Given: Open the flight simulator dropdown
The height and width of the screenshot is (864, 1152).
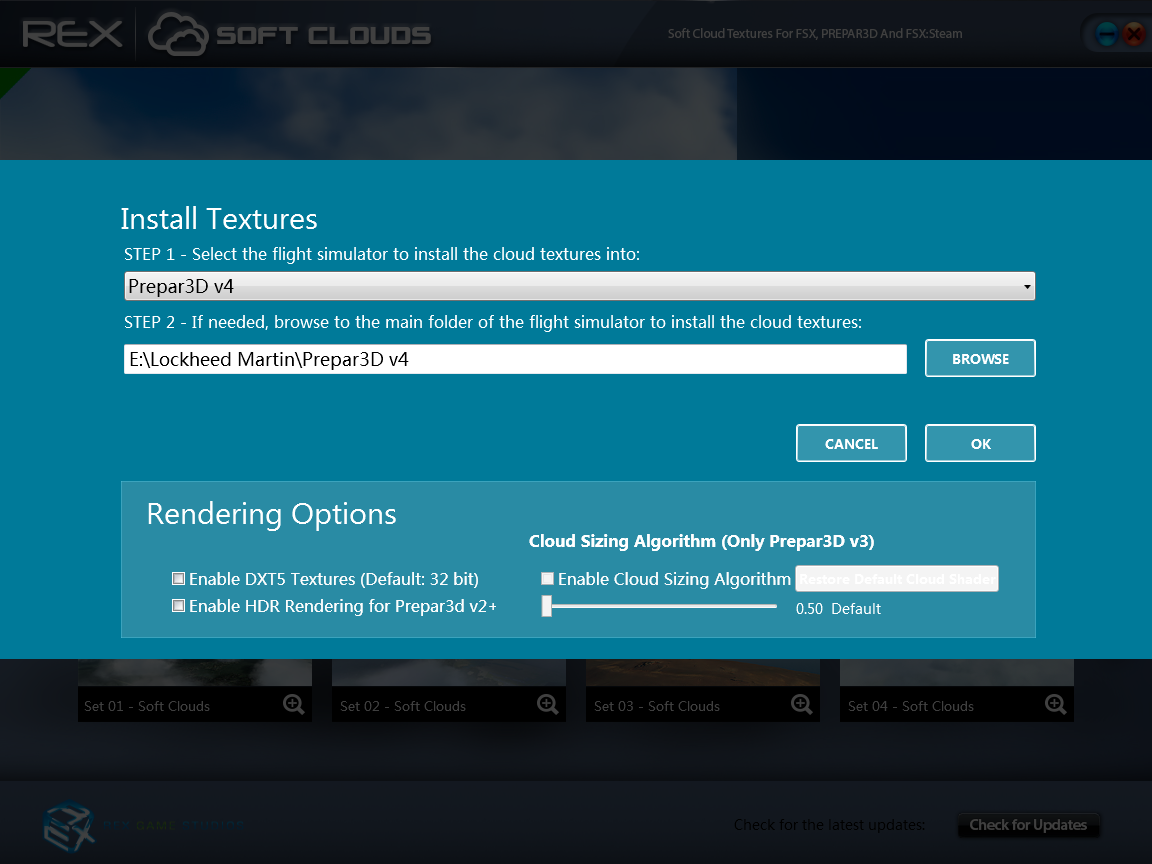Looking at the screenshot, I should point(580,286).
